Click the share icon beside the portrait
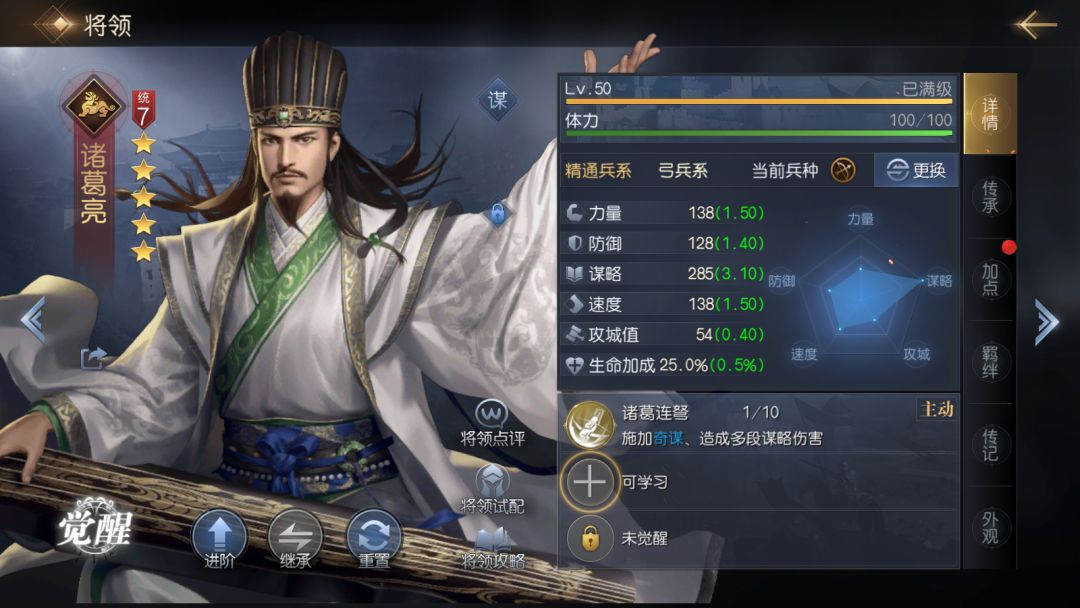The image size is (1080, 608). (93, 357)
